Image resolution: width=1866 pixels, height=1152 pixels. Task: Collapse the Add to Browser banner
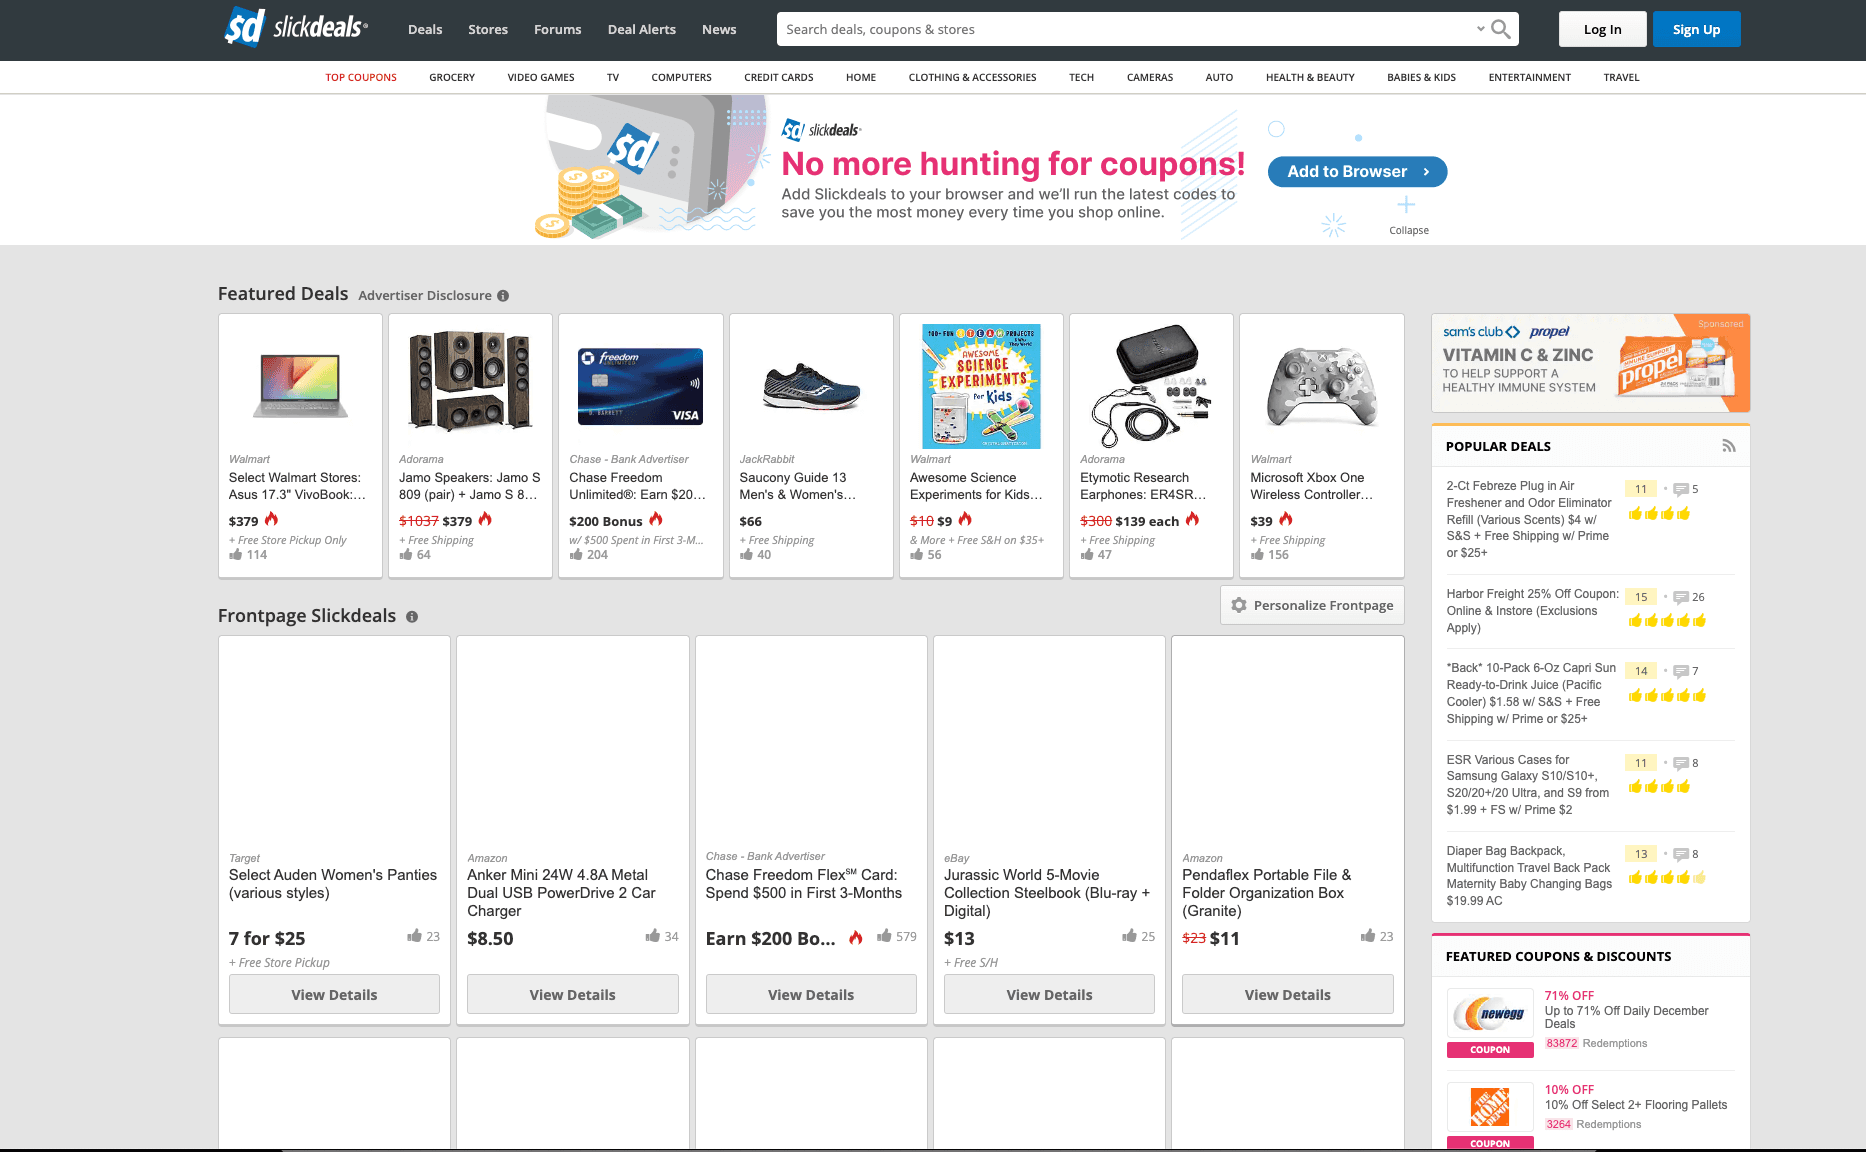[x=1408, y=230]
